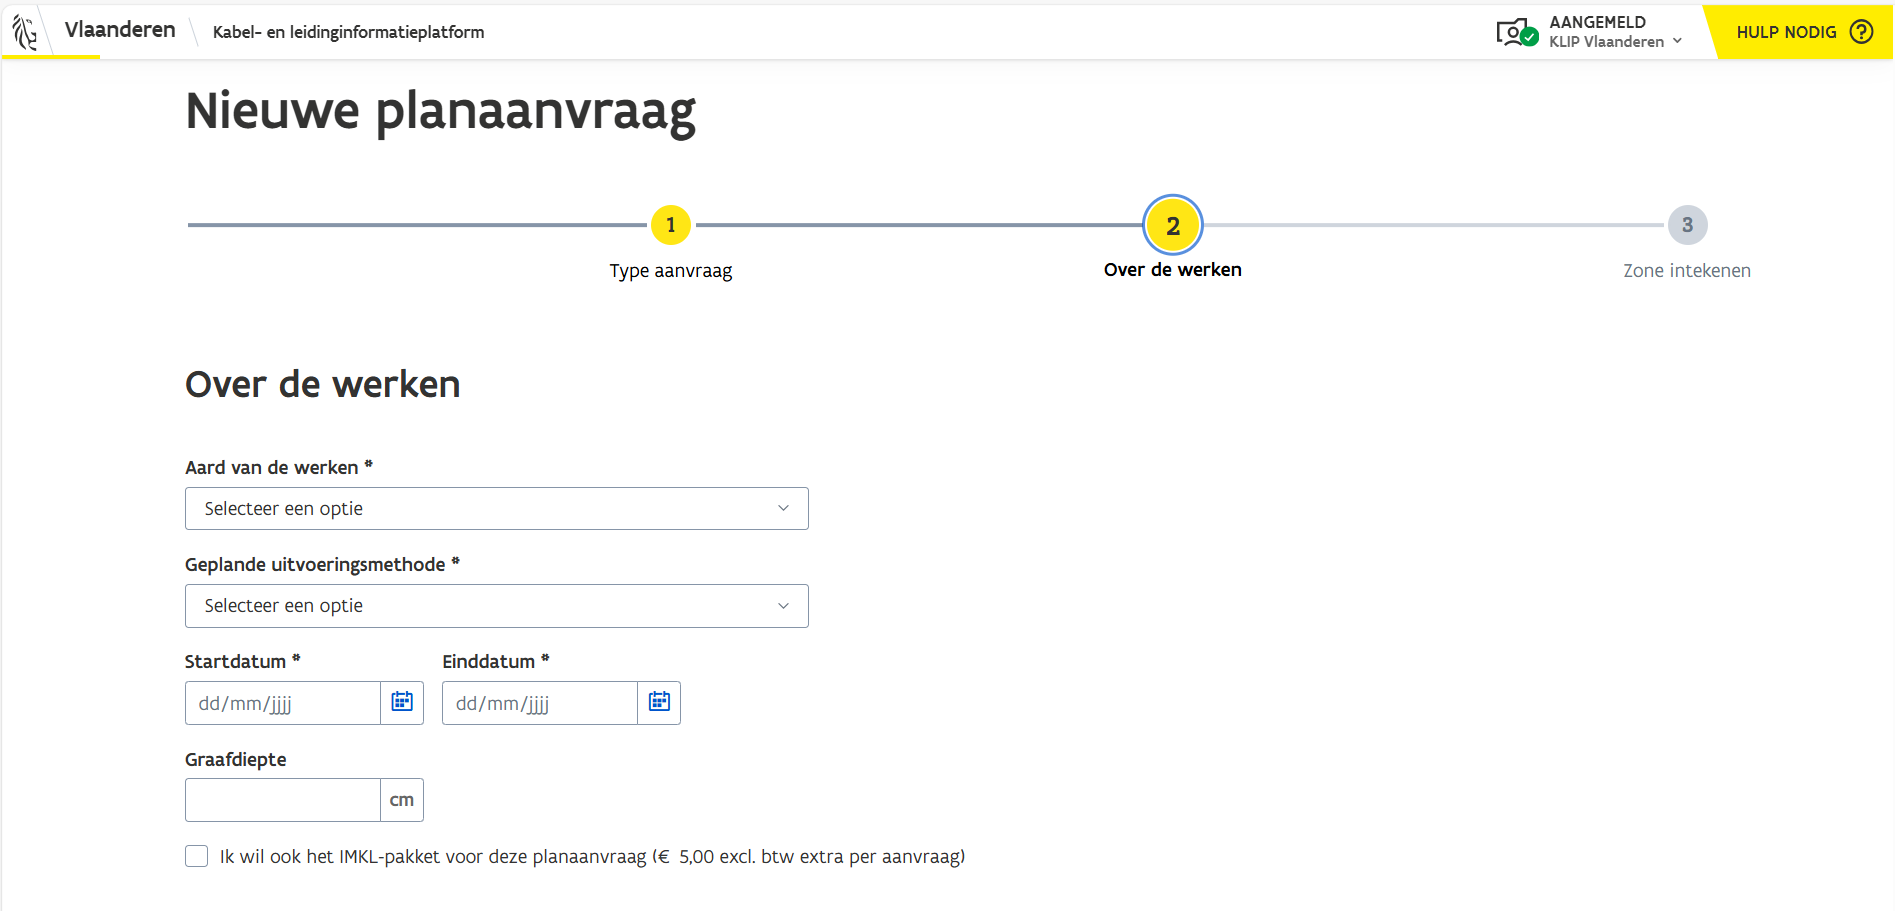Enable the IMKL-pakket checkbox
The width and height of the screenshot is (1895, 911).
point(197,856)
